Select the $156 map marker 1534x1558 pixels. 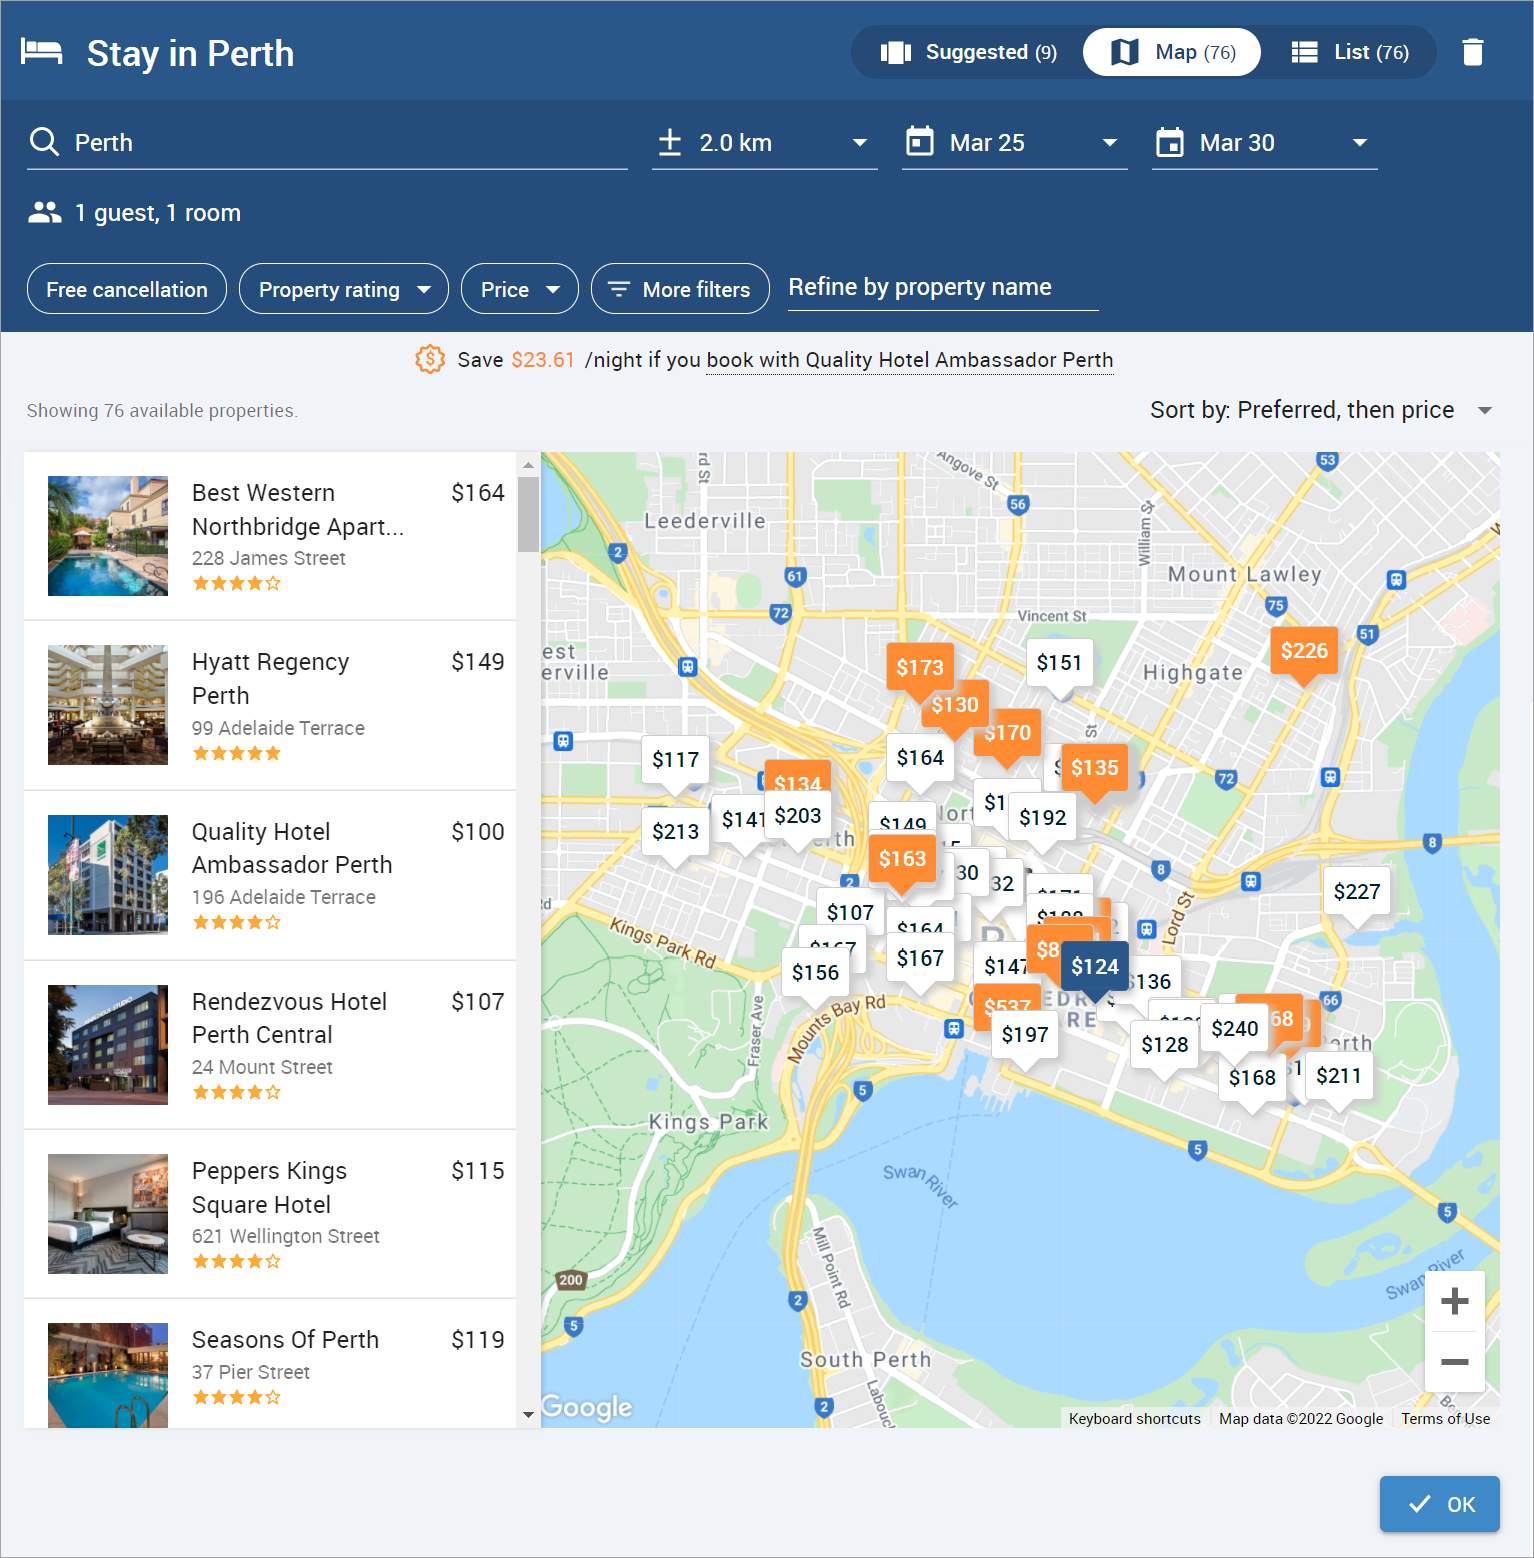[815, 973]
